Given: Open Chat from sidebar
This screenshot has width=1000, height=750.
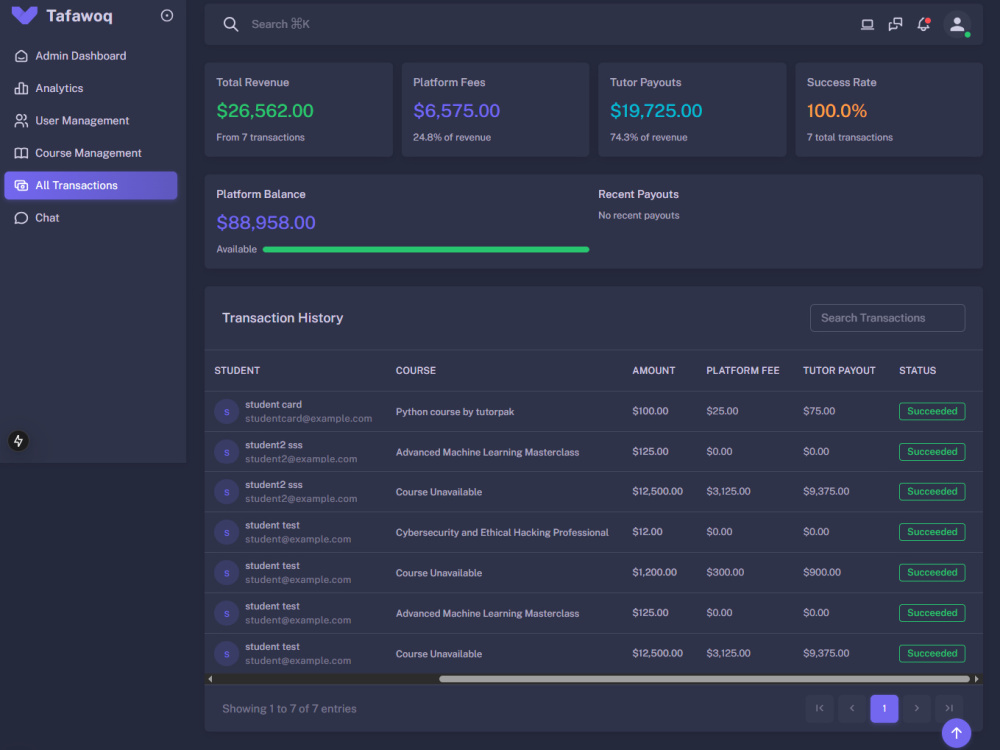Looking at the screenshot, I should pos(91,218).
